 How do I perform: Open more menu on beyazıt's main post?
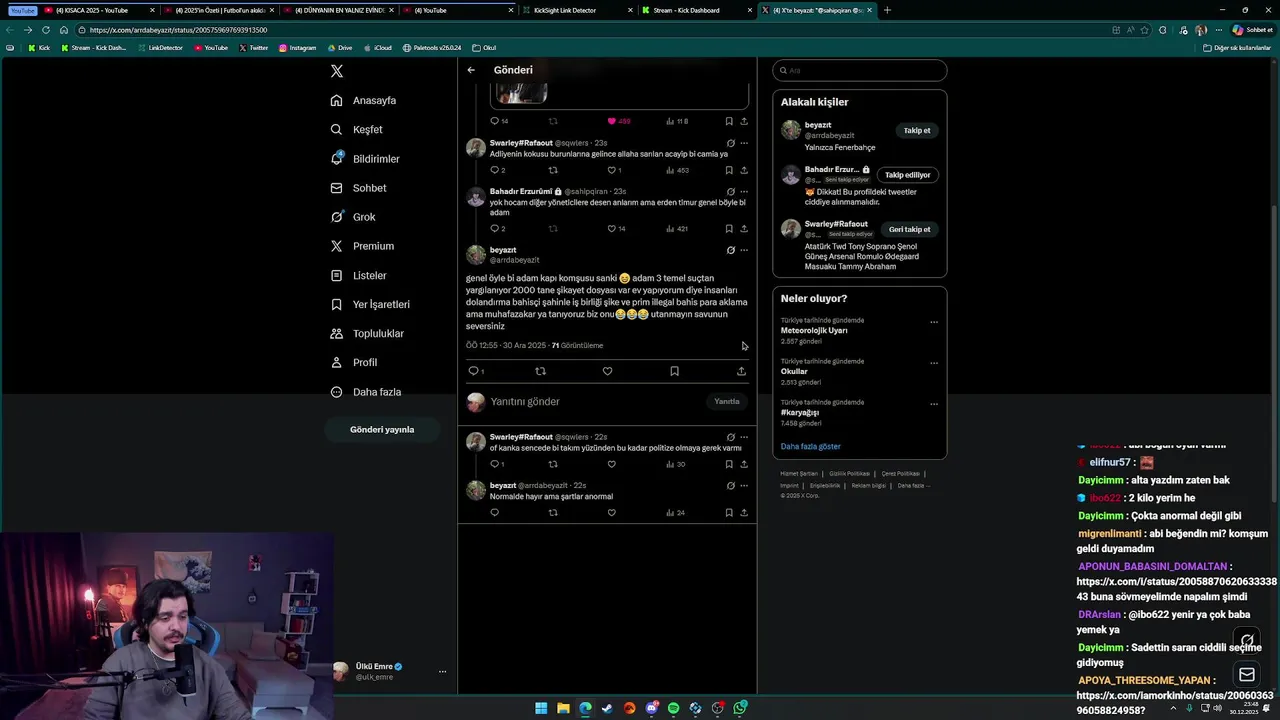[x=743, y=250]
